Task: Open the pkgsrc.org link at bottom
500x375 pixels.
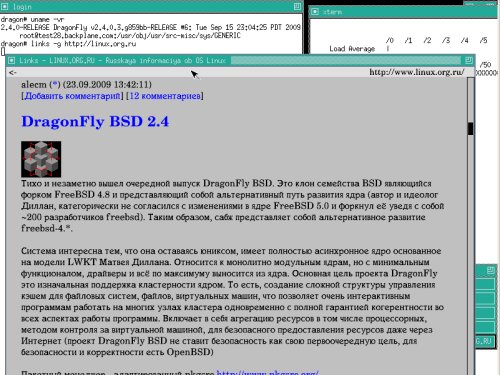Action: 267,373
